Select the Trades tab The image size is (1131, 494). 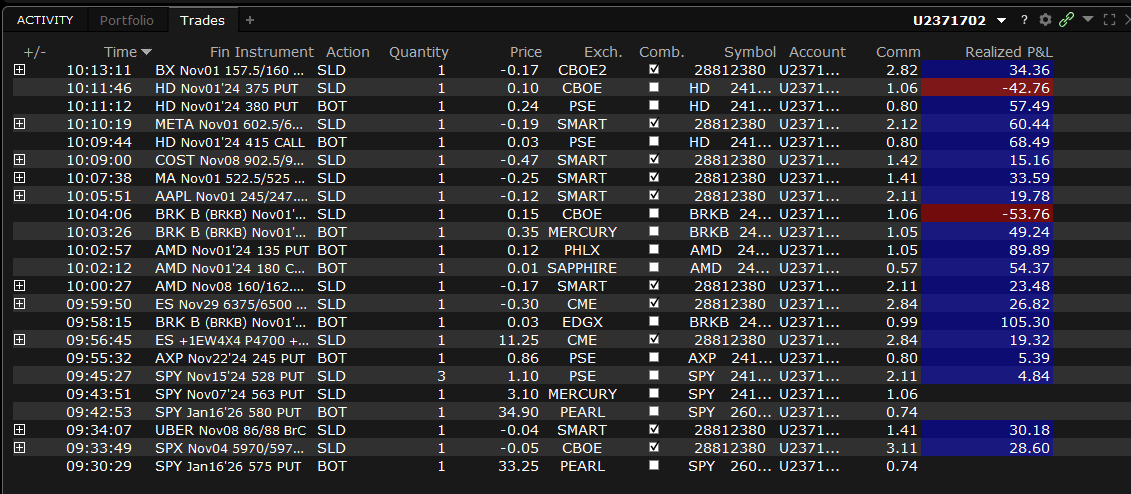202,20
